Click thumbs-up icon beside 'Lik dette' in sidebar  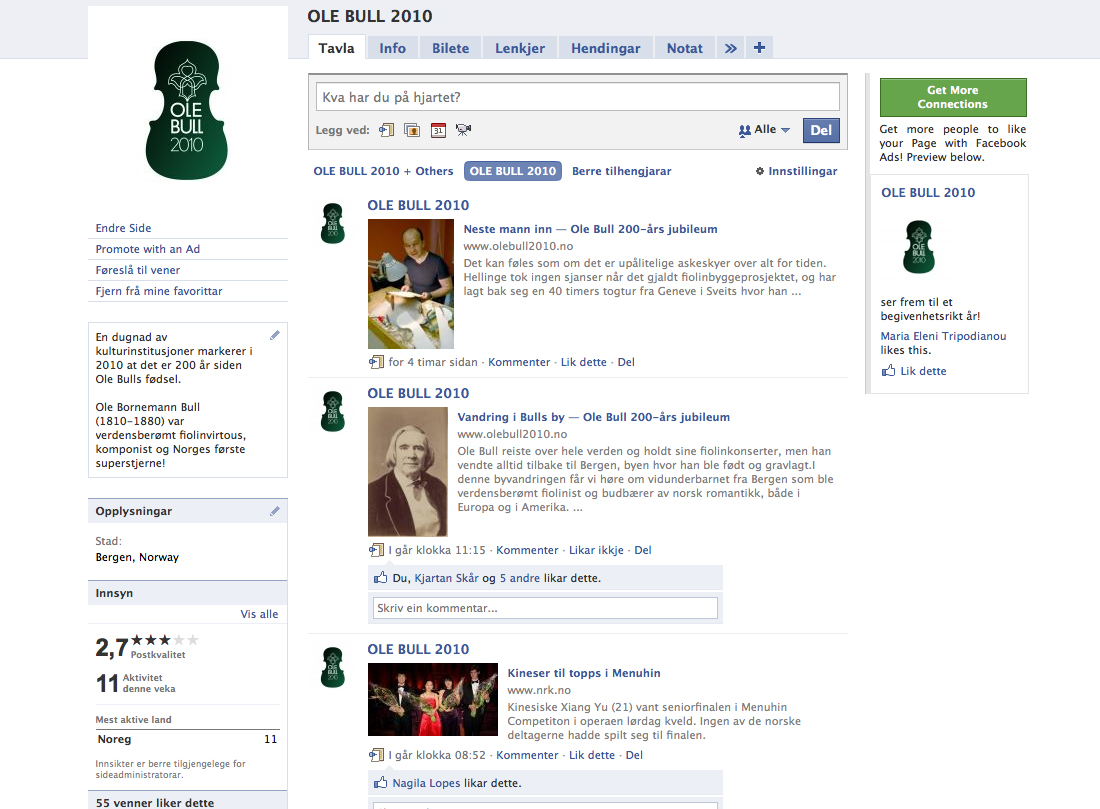(888, 370)
